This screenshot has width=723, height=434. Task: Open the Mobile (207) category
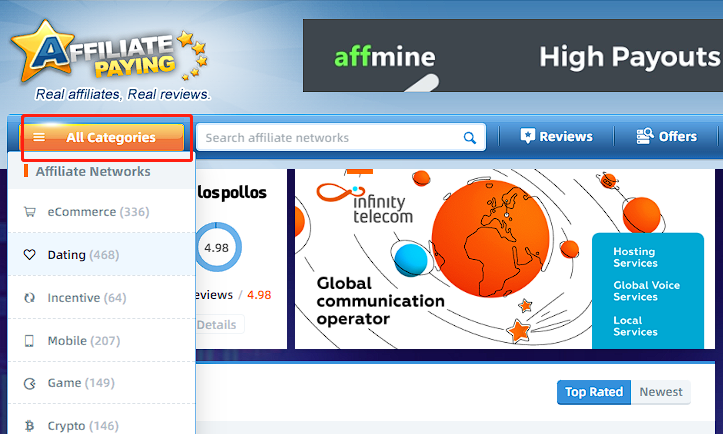coord(102,341)
